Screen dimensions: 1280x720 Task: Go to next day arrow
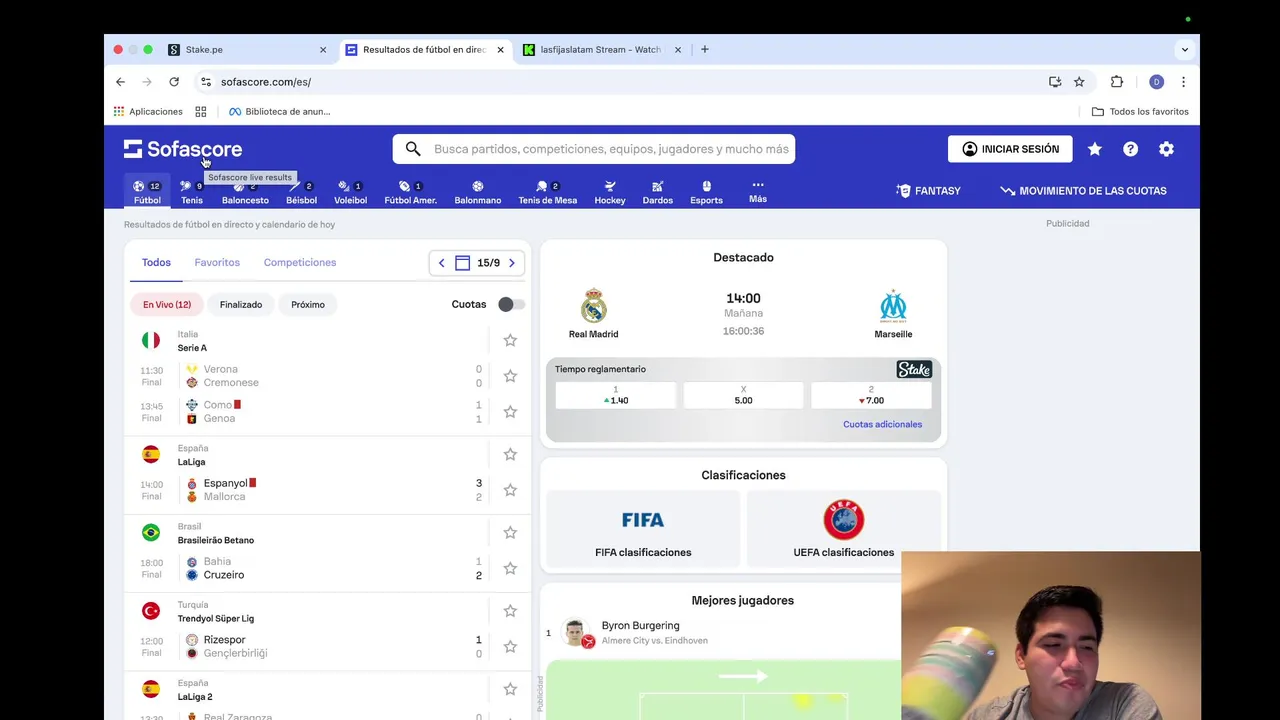(x=512, y=263)
